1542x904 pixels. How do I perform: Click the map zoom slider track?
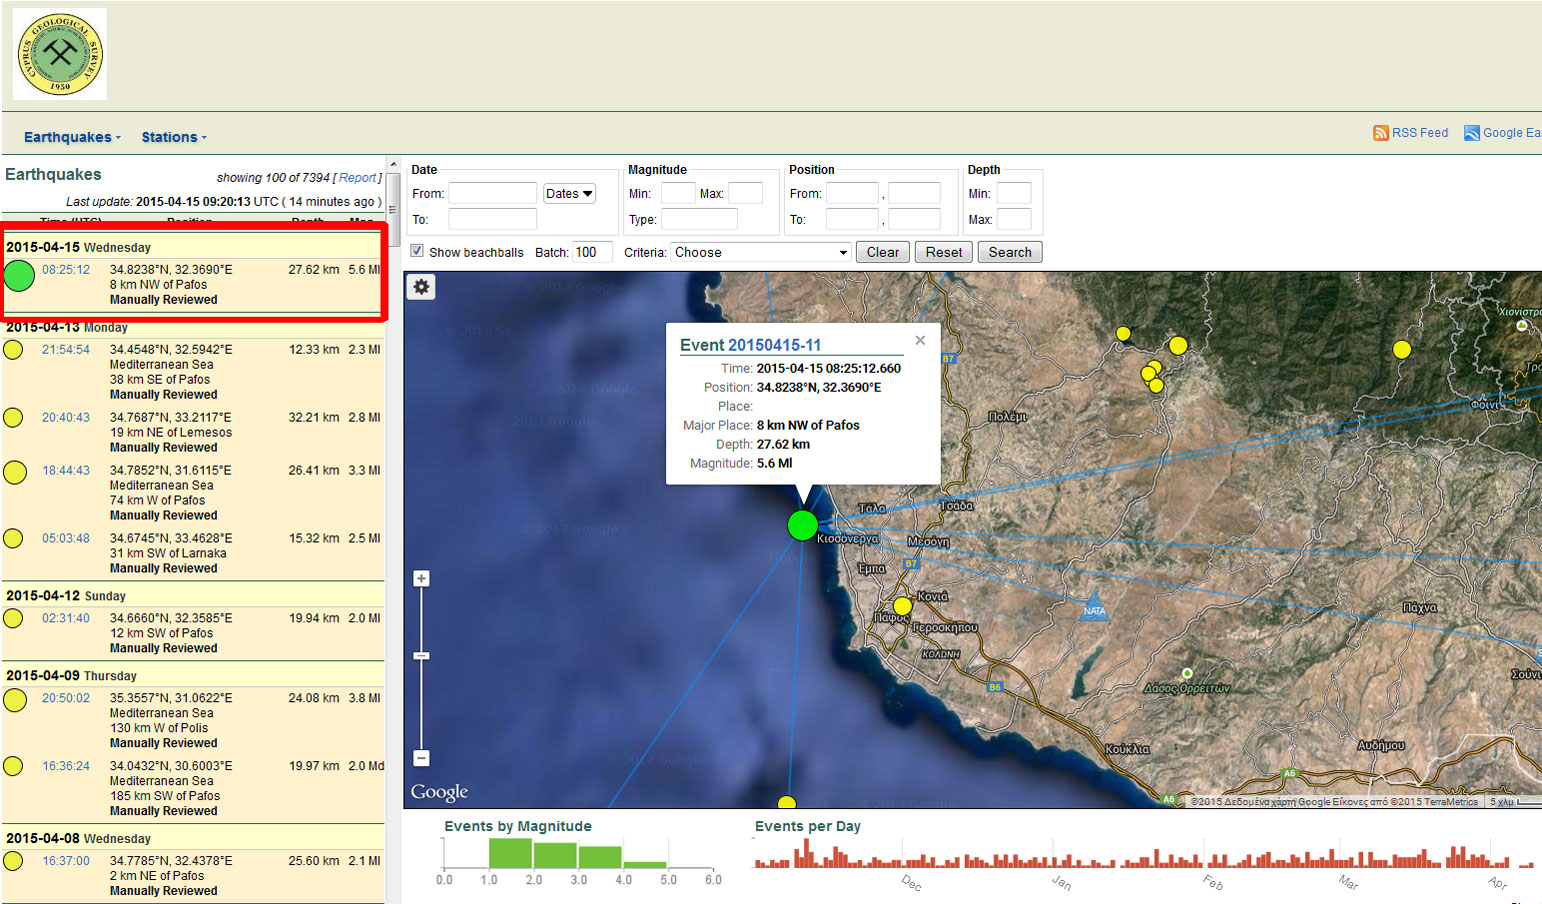coord(422,700)
